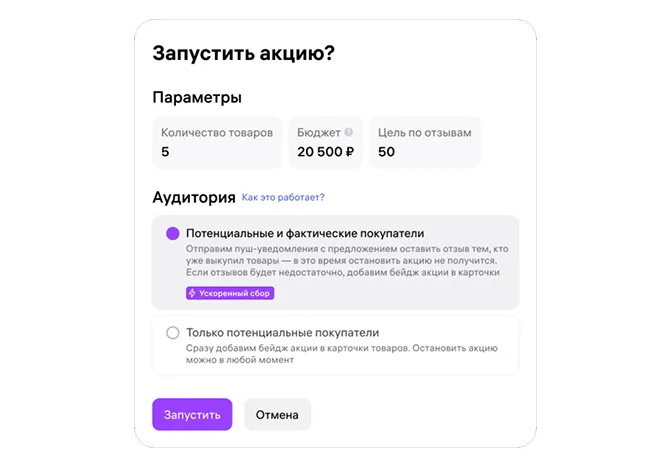Launch the promotion with the Запустить button

point(192,415)
